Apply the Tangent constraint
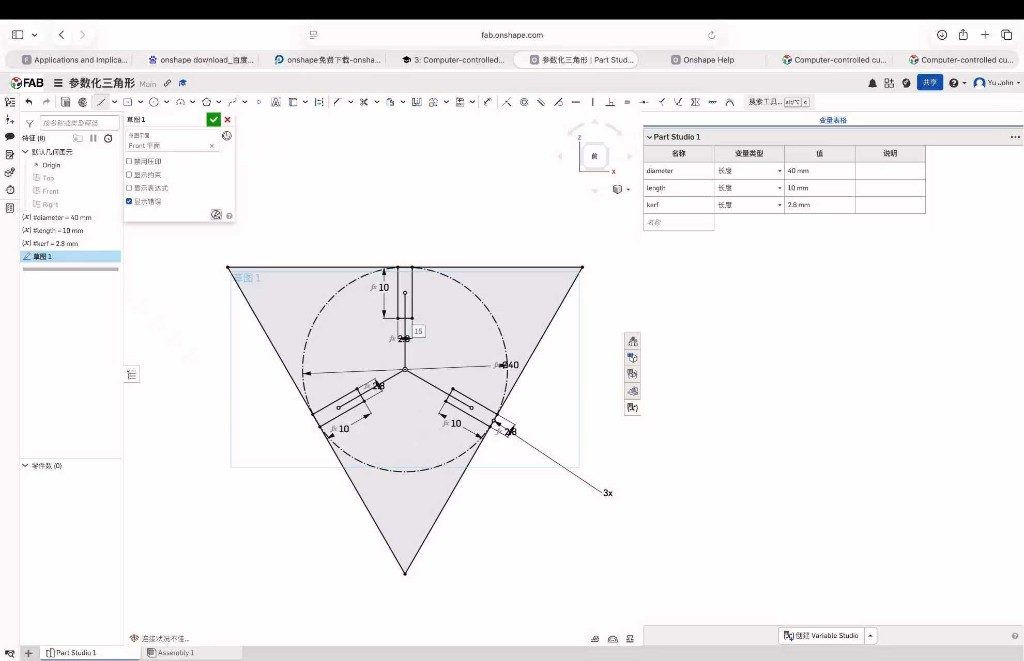This screenshot has height=661, width=1024. click(x=558, y=102)
